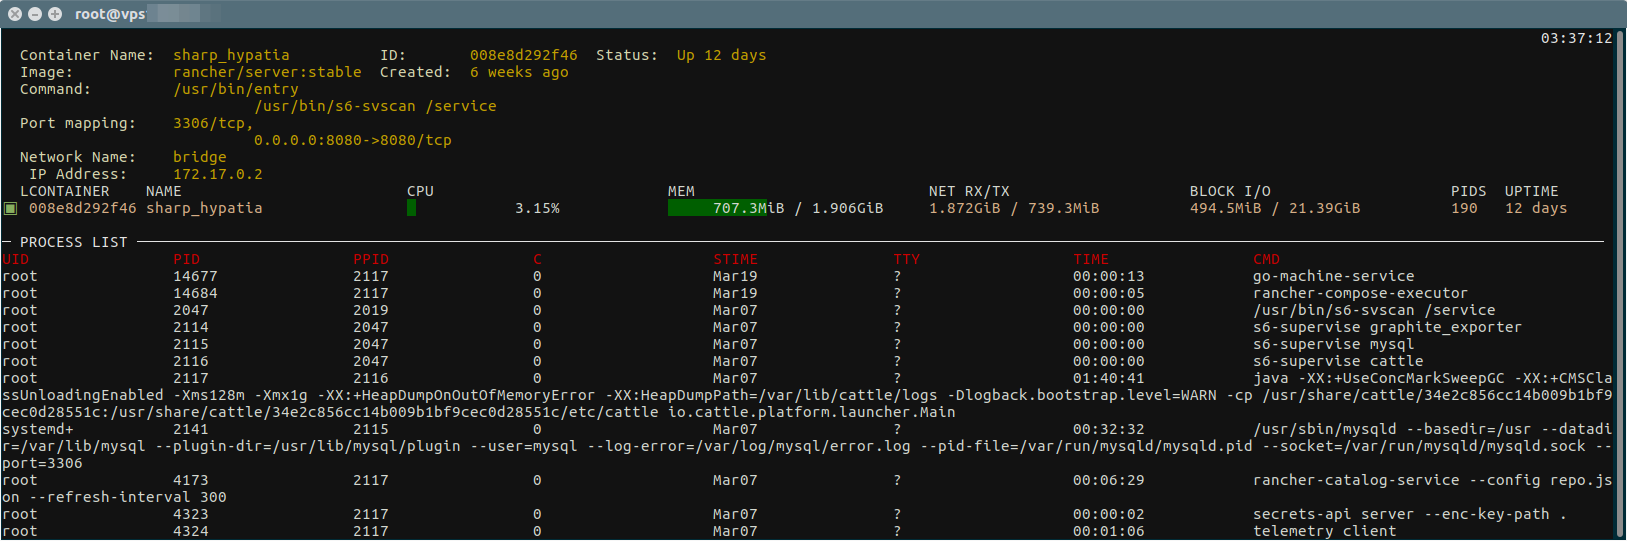
Task: Click the 03:37:12 clock display
Action: (1576, 38)
